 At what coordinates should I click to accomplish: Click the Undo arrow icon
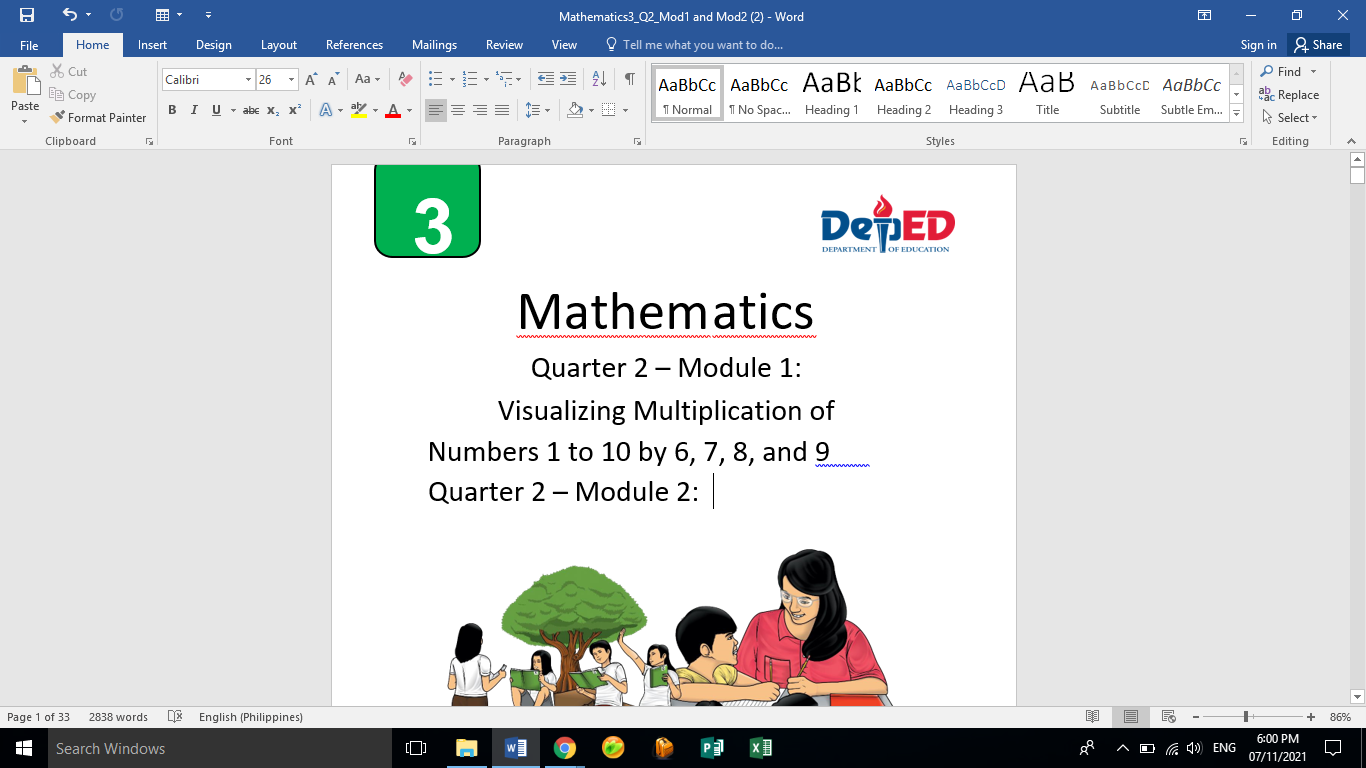pyautogui.click(x=69, y=15)
